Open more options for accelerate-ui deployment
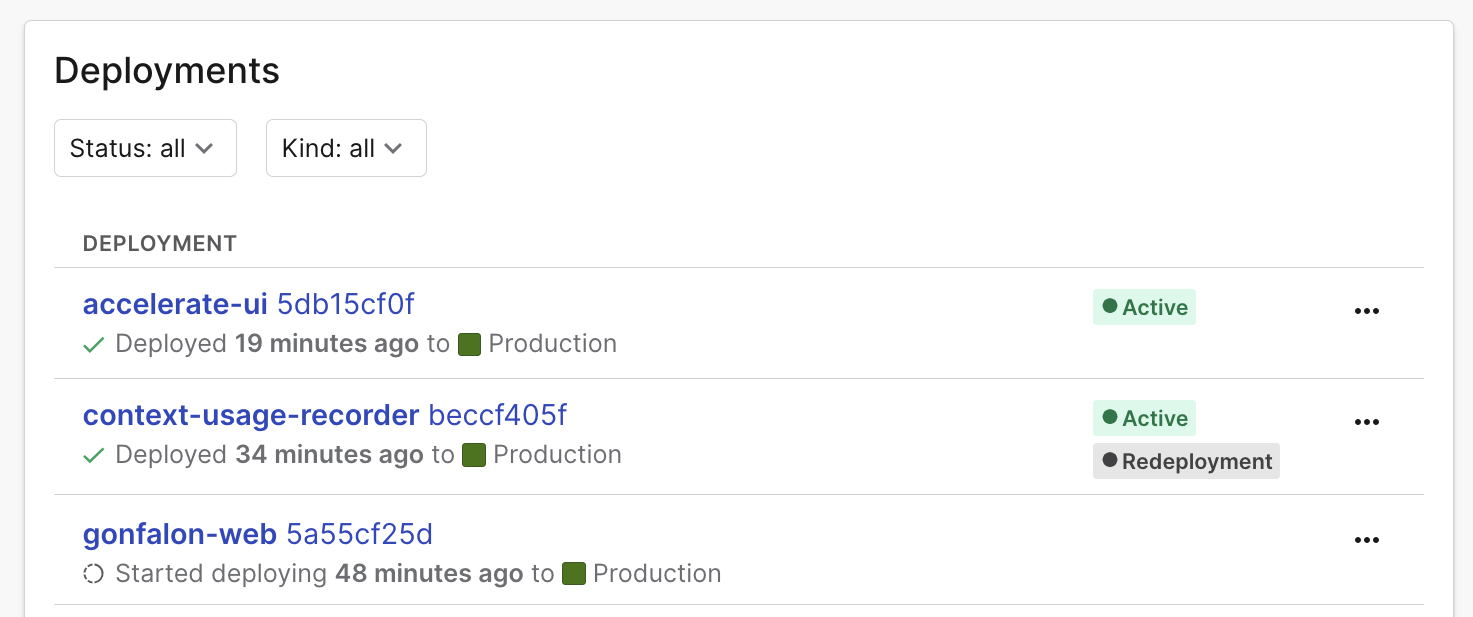1473x617 pixels. coord(1366,311)
